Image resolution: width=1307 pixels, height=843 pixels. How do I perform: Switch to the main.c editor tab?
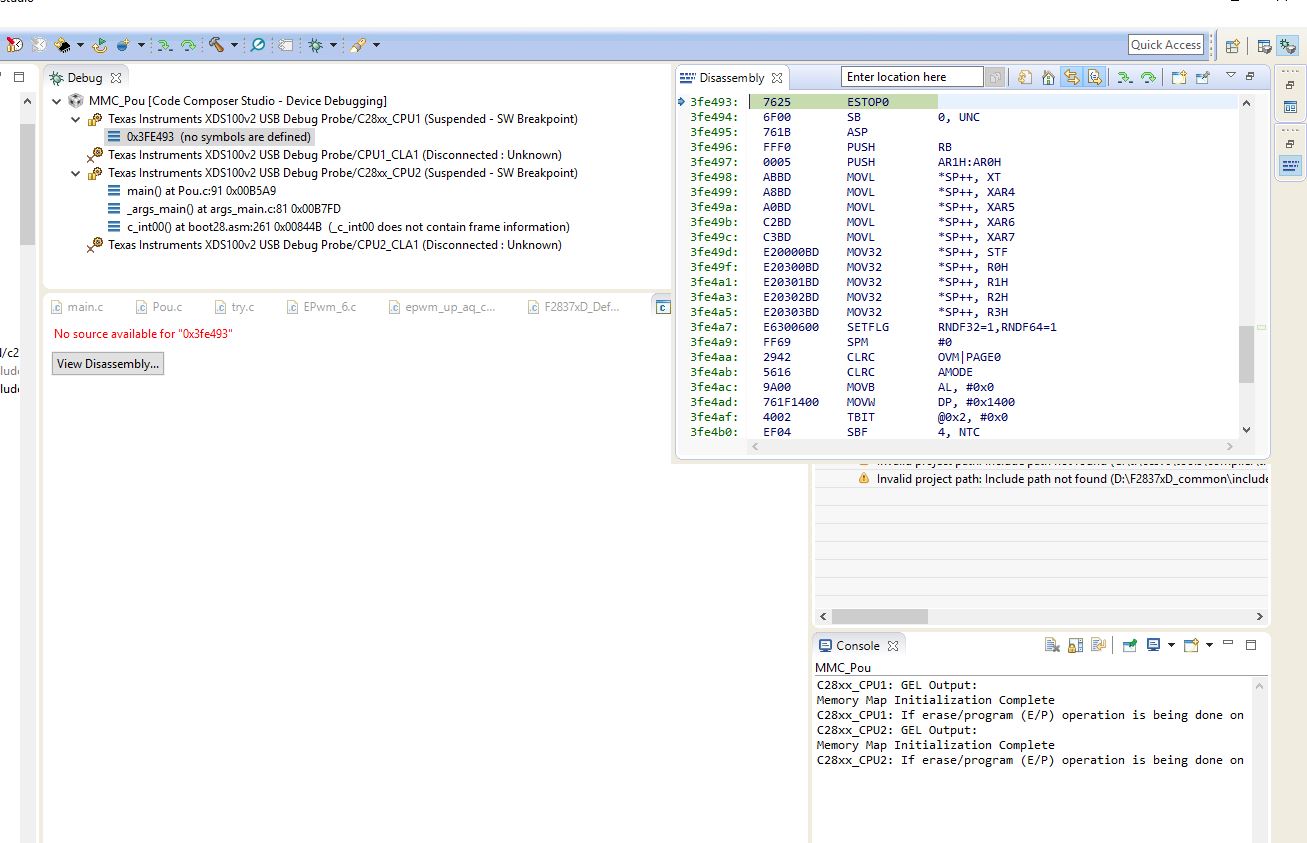coord(77,307)
